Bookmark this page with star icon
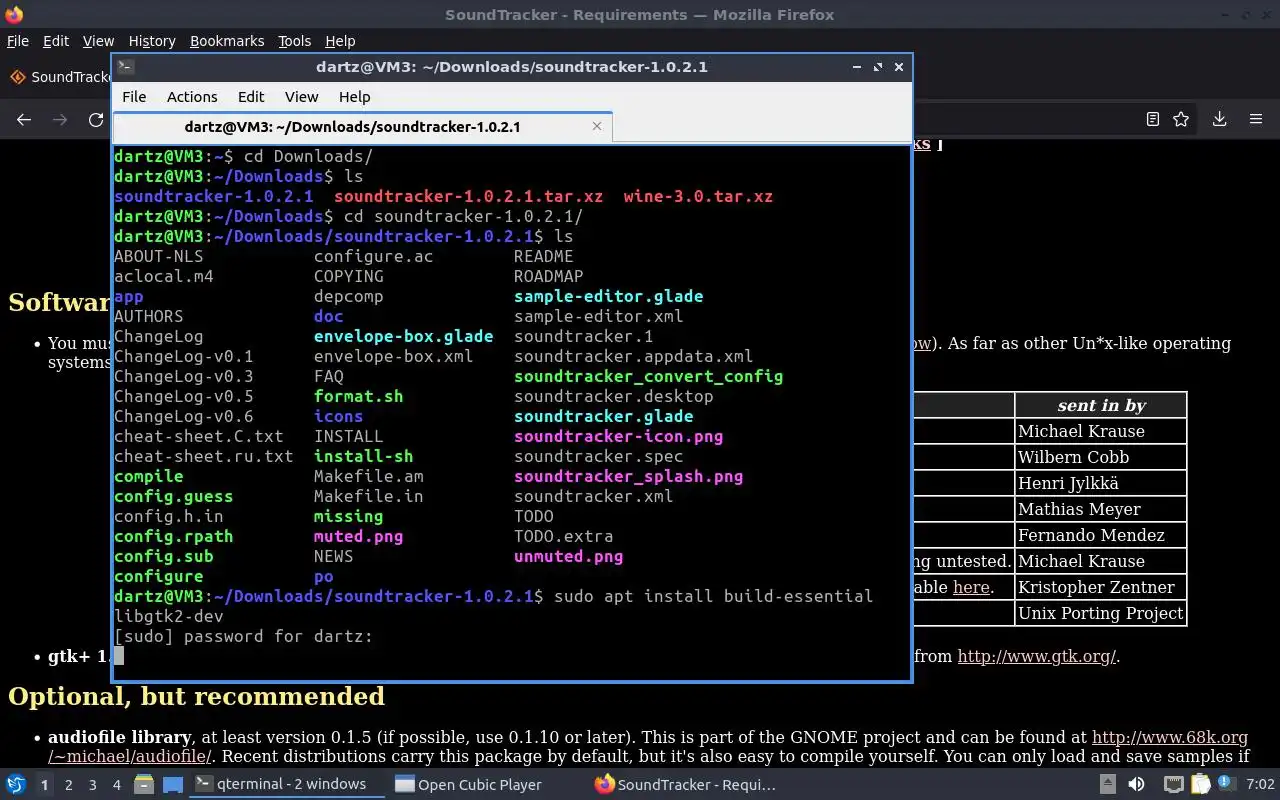The width and height of the screenshot is (1280, 800). [1181, 119]
